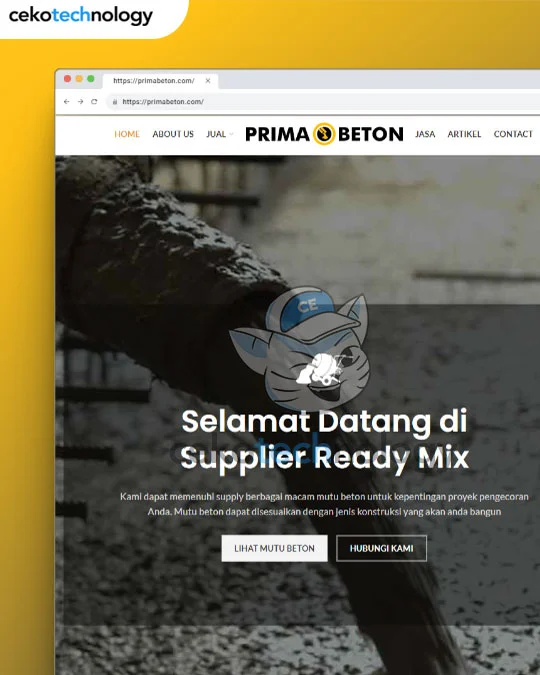Open the HOME menu item

click(x=127, y=134)
